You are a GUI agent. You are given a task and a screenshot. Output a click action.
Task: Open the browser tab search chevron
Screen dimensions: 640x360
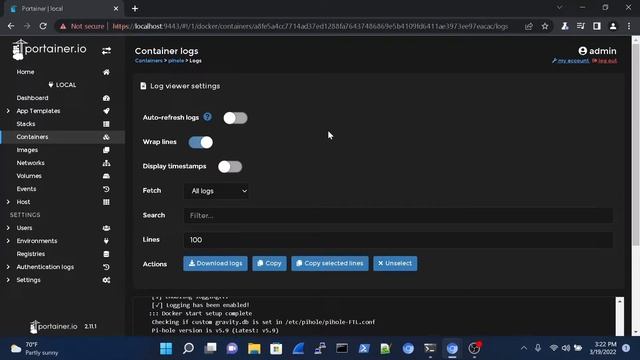pos(559,7)
